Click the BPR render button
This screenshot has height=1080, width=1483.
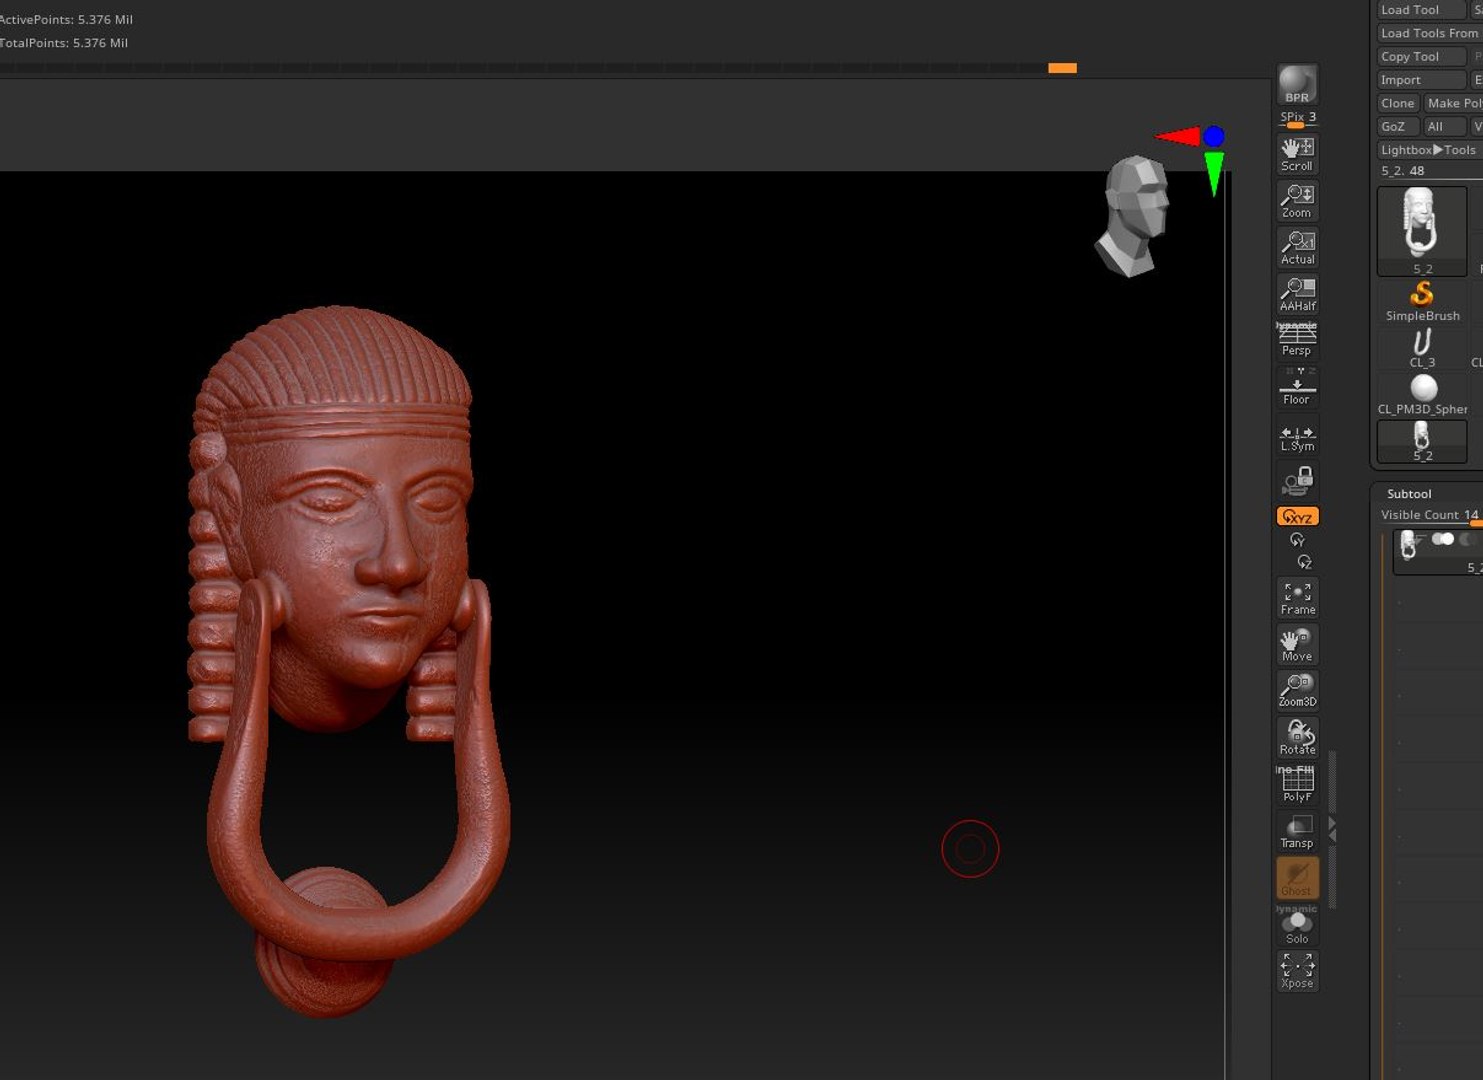point(1297,85)
